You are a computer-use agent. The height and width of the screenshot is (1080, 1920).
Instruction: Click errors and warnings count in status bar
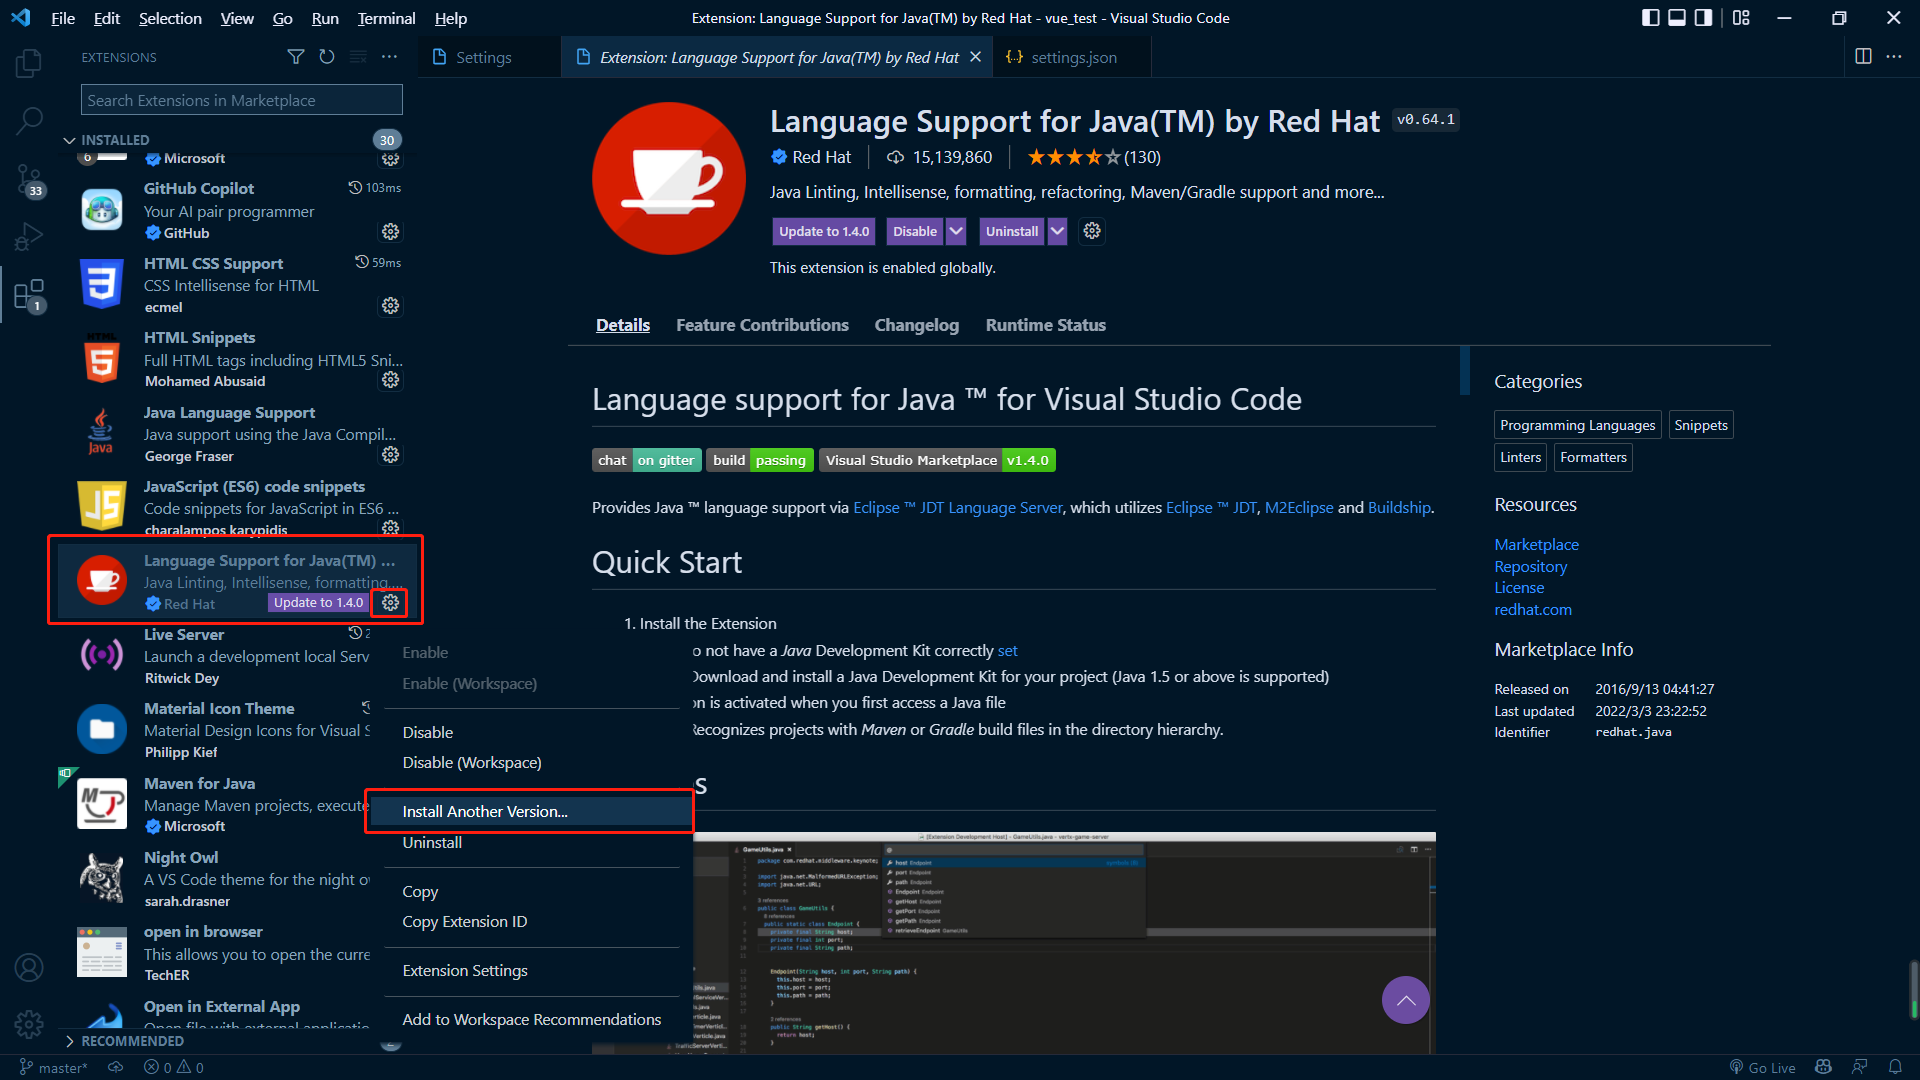coord(174,1067)
